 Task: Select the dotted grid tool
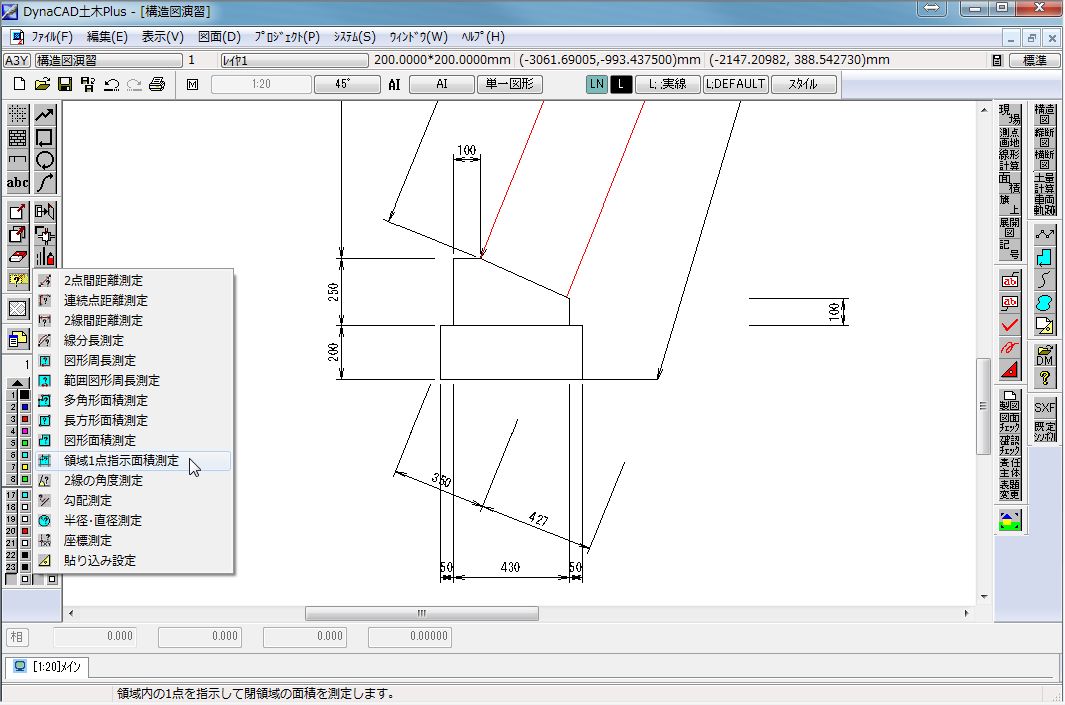point(18,115)
